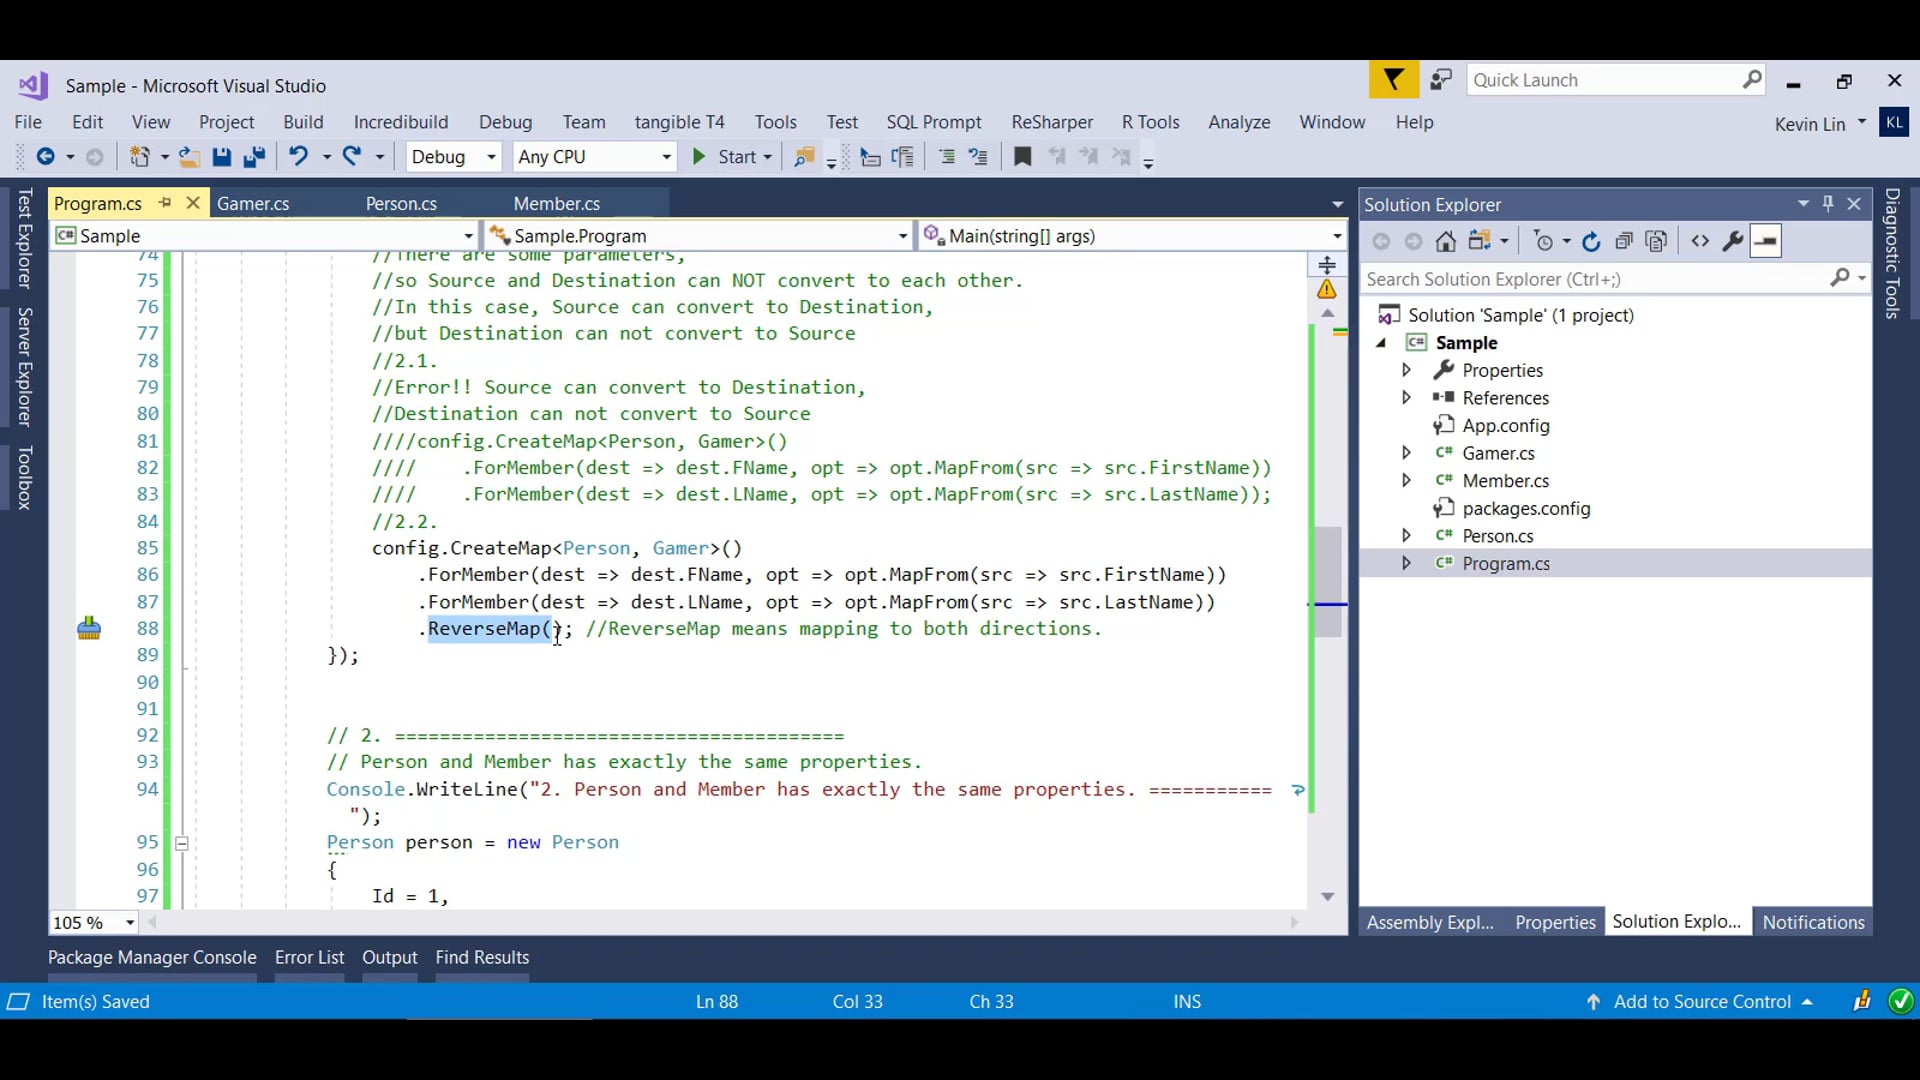Switch to the Person.cs tab
Viewport: 1920px width, 1080px height.
[x=401, y=204]
